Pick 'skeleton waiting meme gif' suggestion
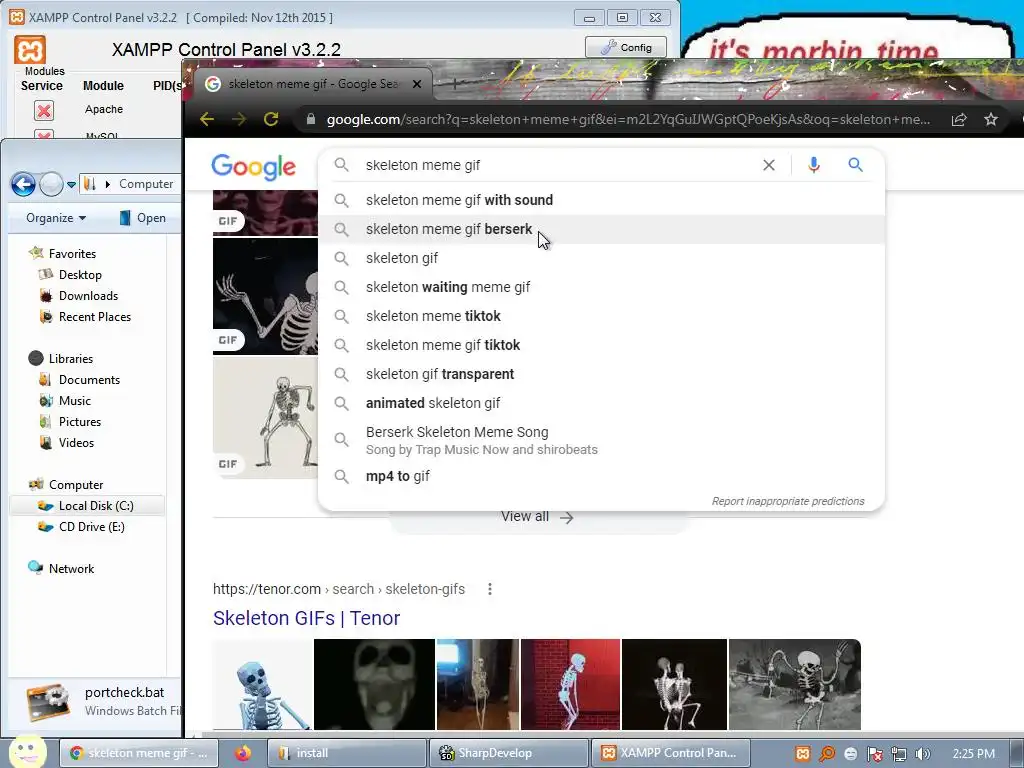Image resolution: width=1024 pixels, height=768 pixels. [x=601, y=287]
